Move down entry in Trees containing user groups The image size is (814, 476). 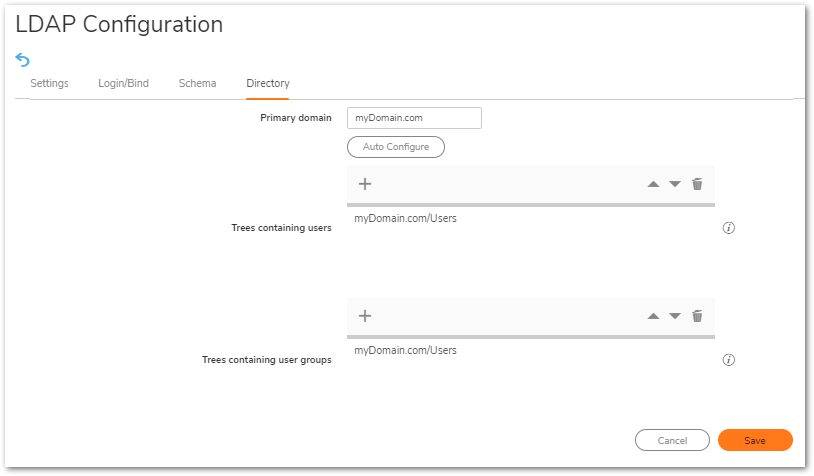(675, 316)
